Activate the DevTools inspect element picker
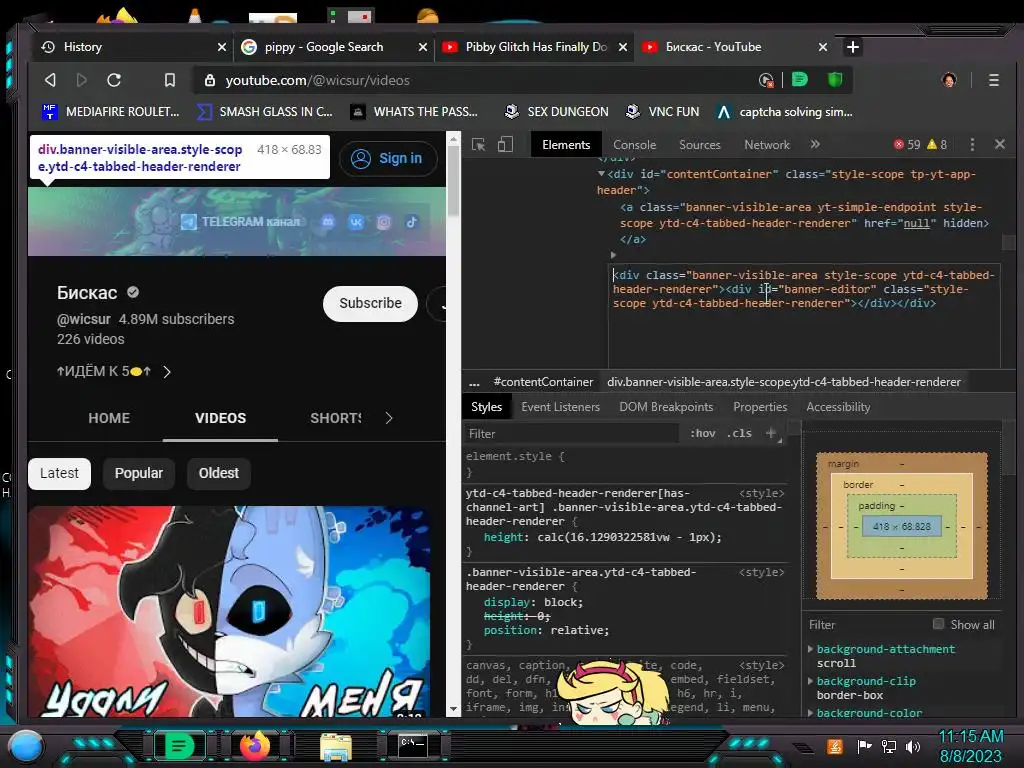The image size is (1024, 768). [479, 144]
